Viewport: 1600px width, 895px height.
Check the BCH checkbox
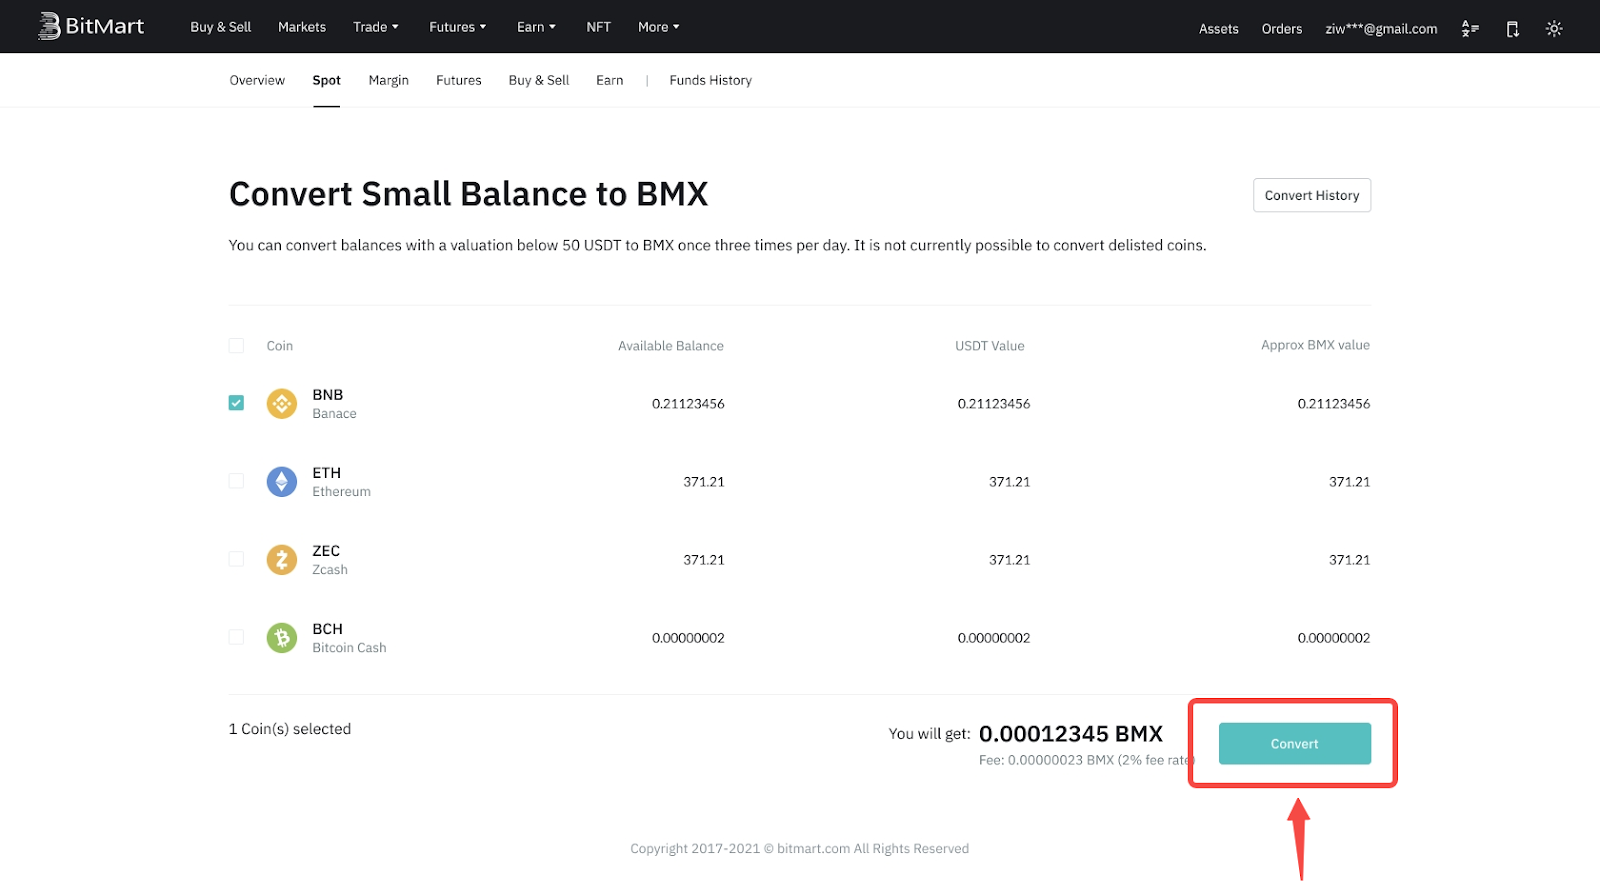click(x=236, y=637)
